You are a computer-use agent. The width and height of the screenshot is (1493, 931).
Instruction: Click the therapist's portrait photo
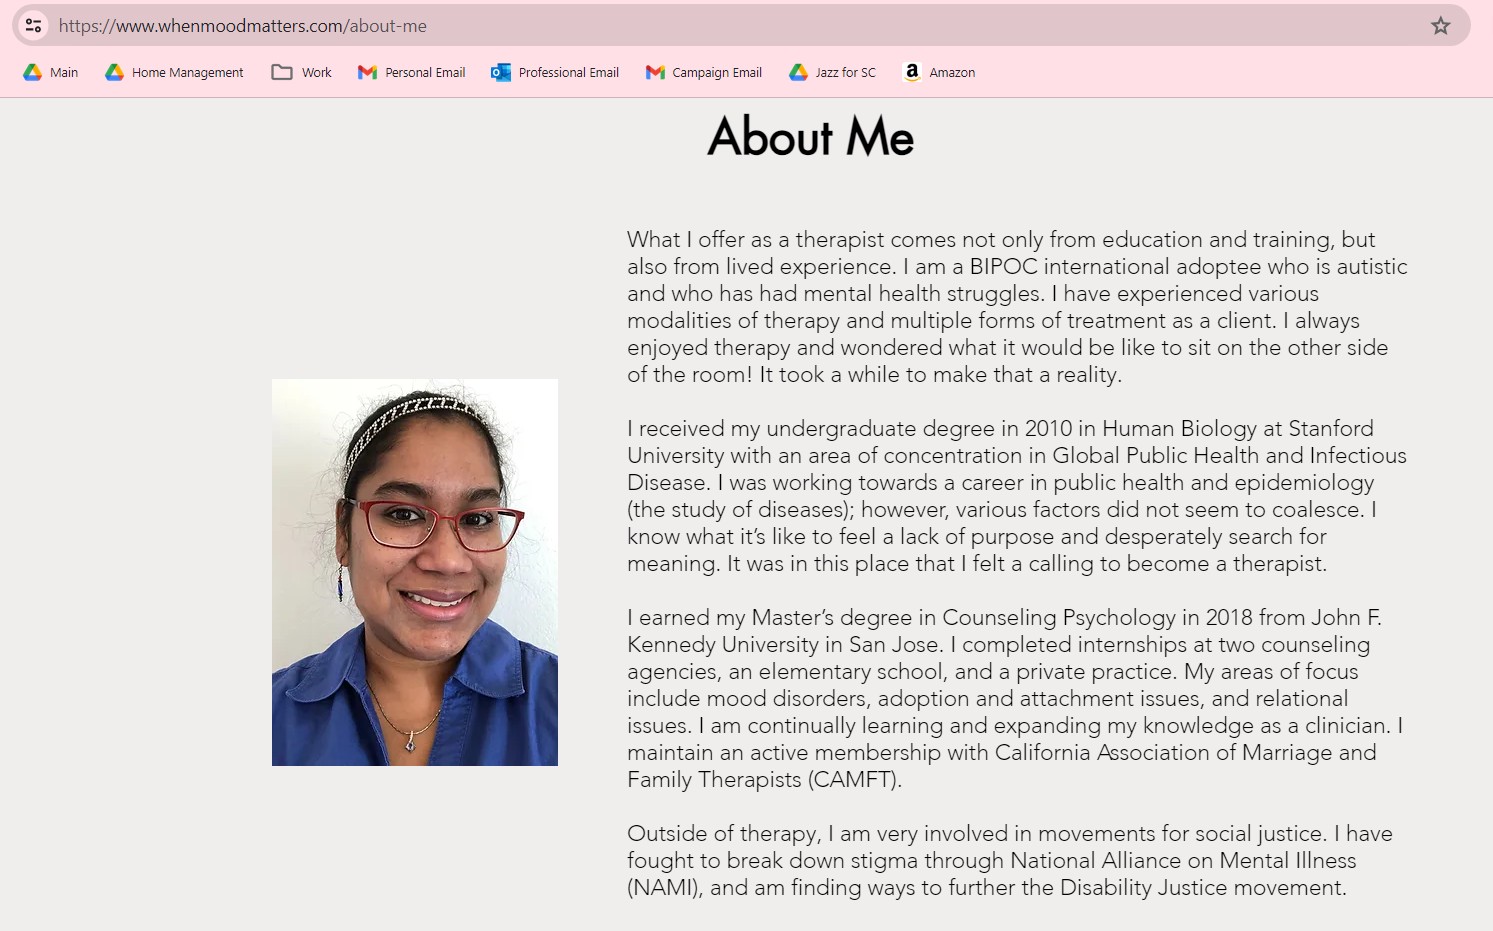(415, 572)
